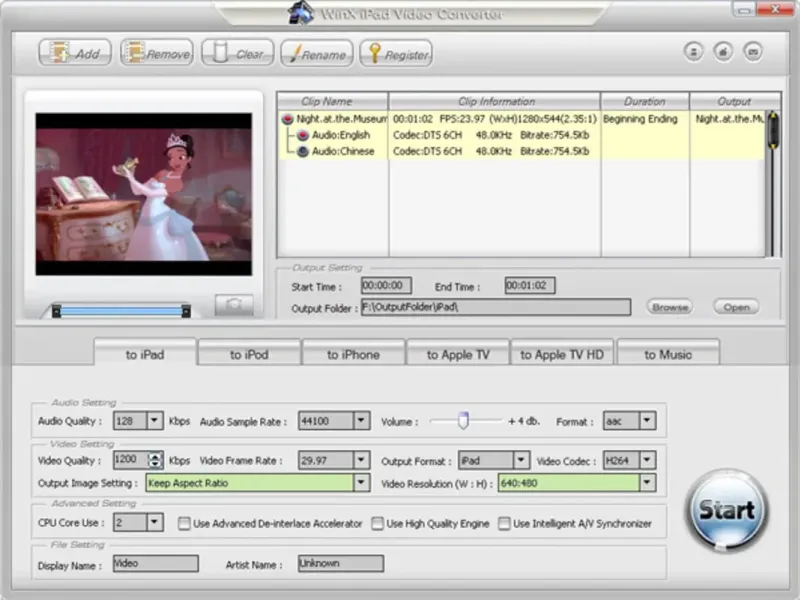Click the Rename button
The image size is (800, 600).
click(317, 53)
